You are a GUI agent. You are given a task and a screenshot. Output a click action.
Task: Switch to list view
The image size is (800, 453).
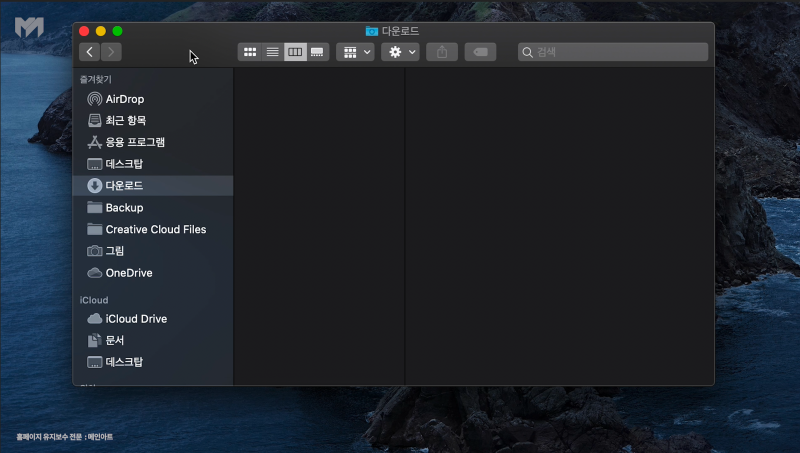point(272,52)
